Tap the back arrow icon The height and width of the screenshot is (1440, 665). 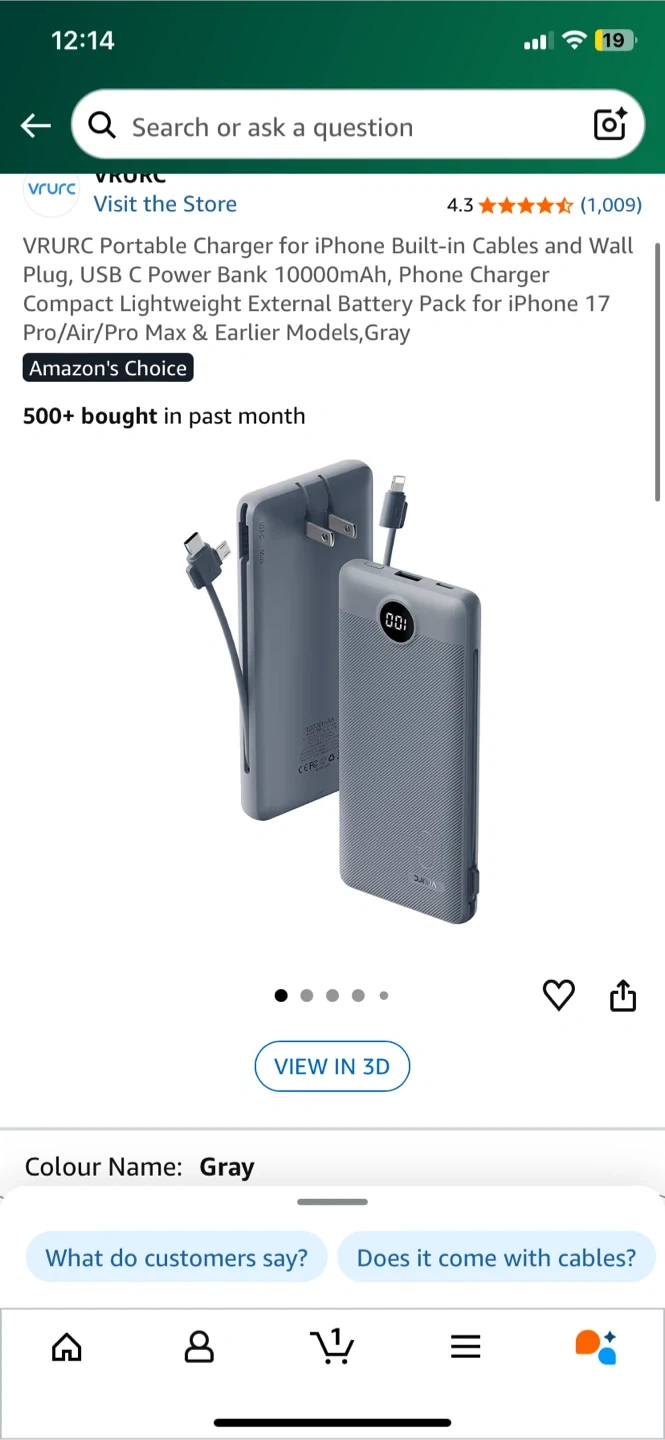tap(36, 126)
